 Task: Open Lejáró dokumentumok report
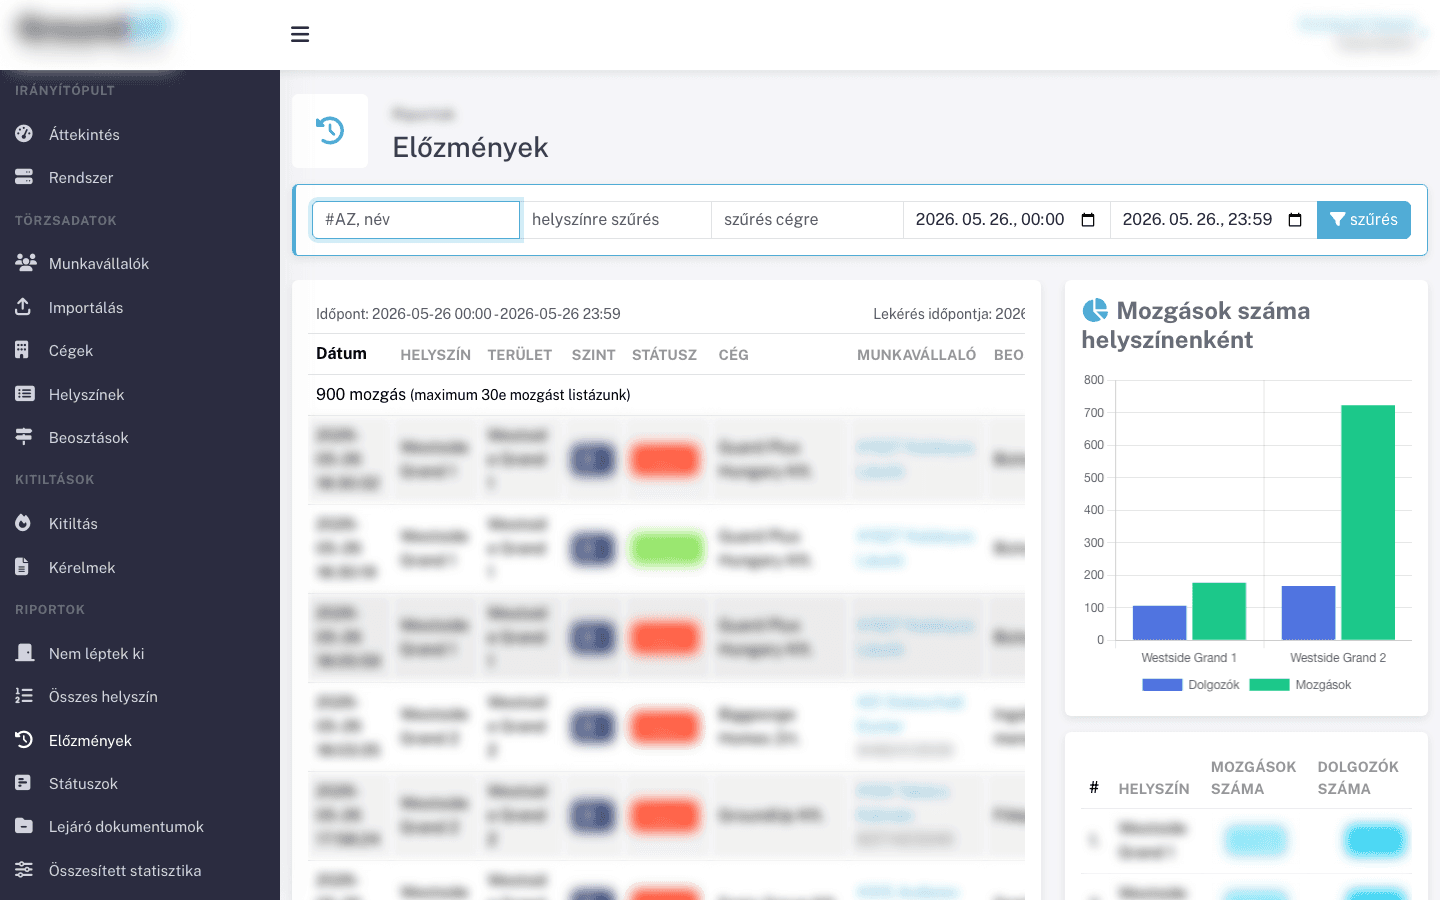[126, 826]
